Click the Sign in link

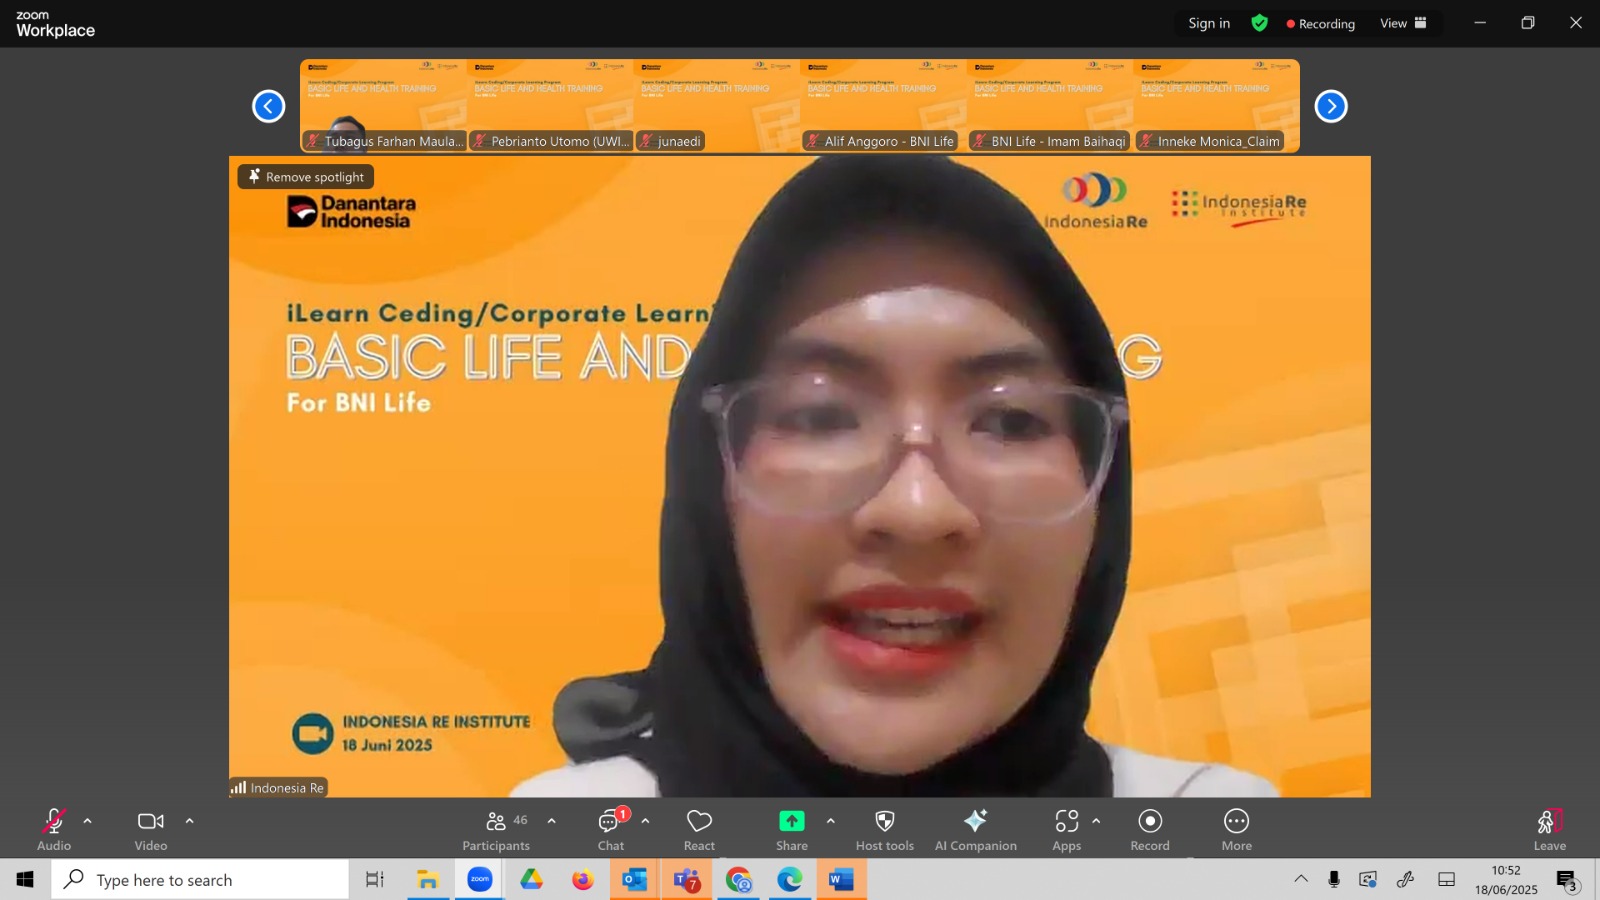[1209, 23]
